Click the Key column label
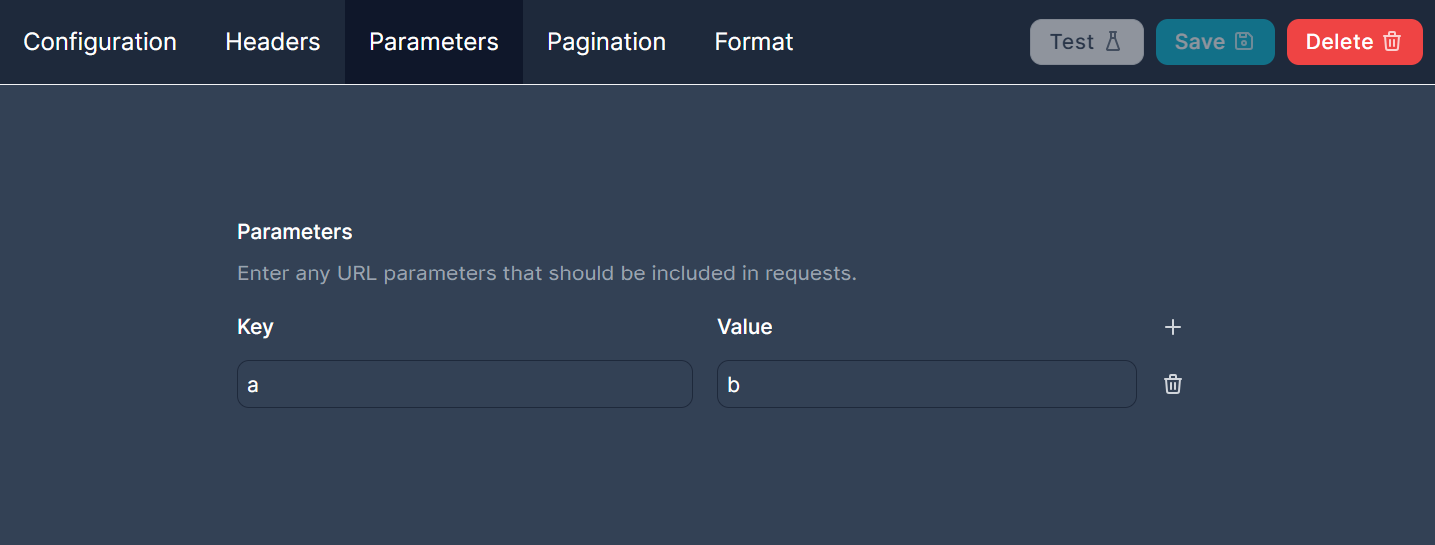Viewport: 1435px width, 545px height. point(255,327)
